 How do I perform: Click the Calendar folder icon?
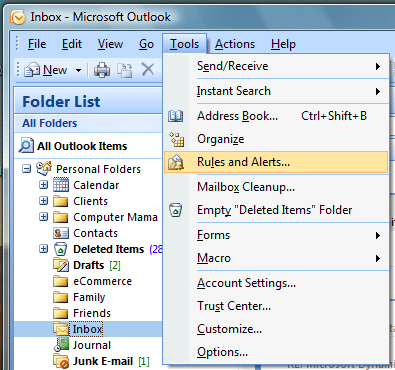pyautogui.click(x=61, y=185)
